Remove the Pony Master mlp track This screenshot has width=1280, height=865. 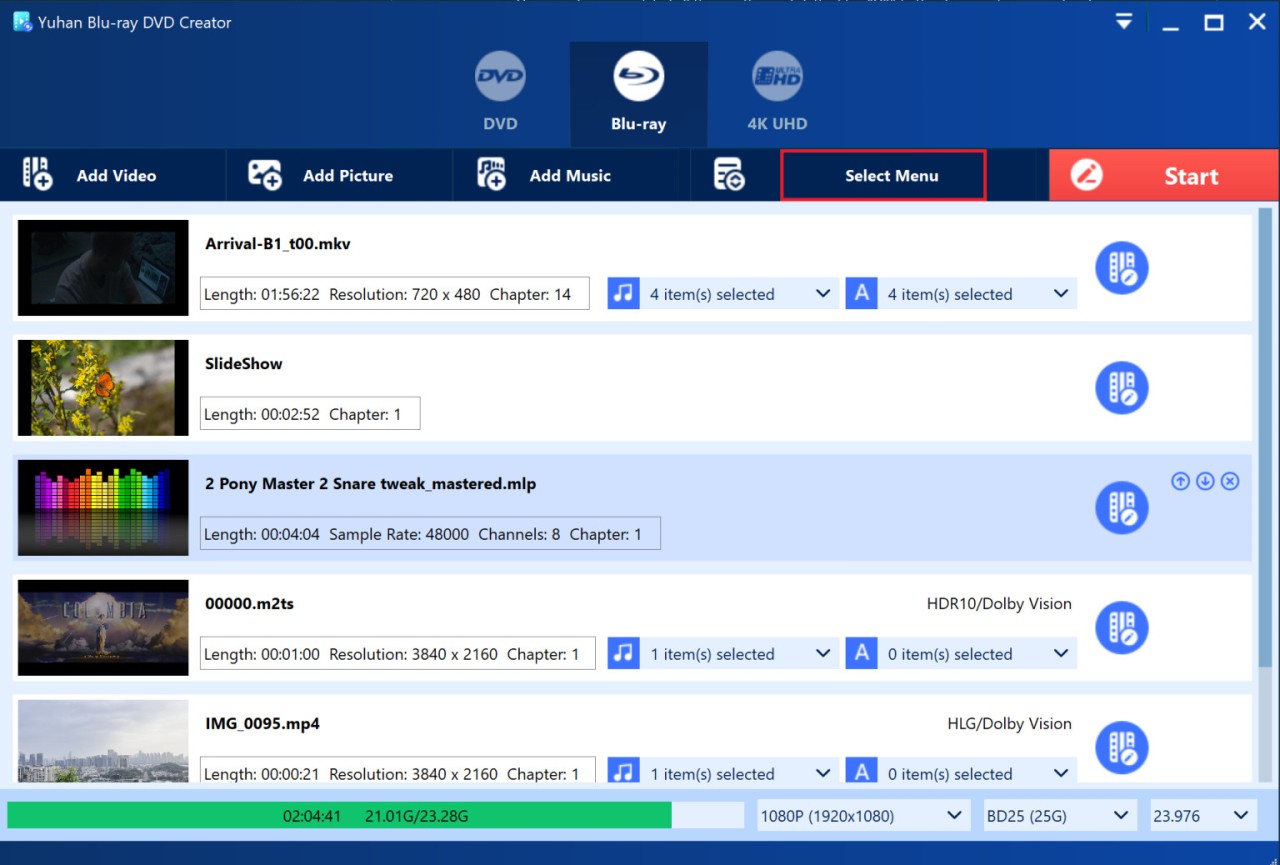[1230, 481]
